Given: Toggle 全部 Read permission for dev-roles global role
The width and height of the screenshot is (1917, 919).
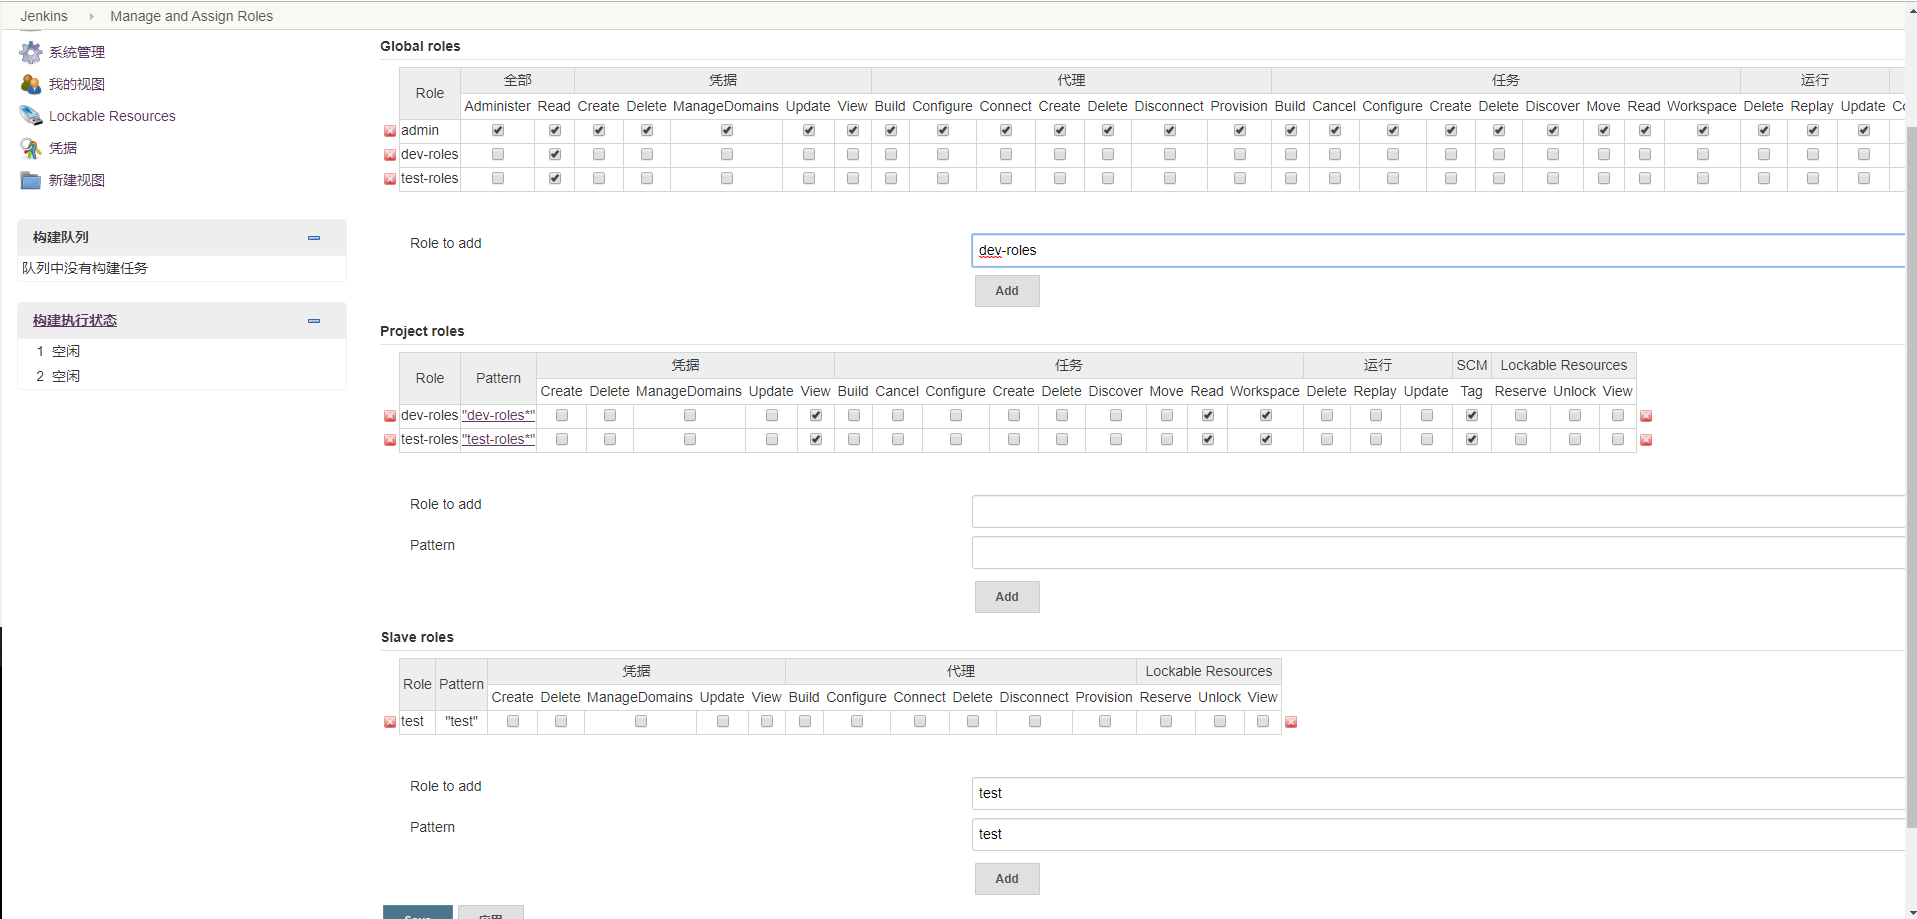Looking at the screenshot, I should (555, 154).
